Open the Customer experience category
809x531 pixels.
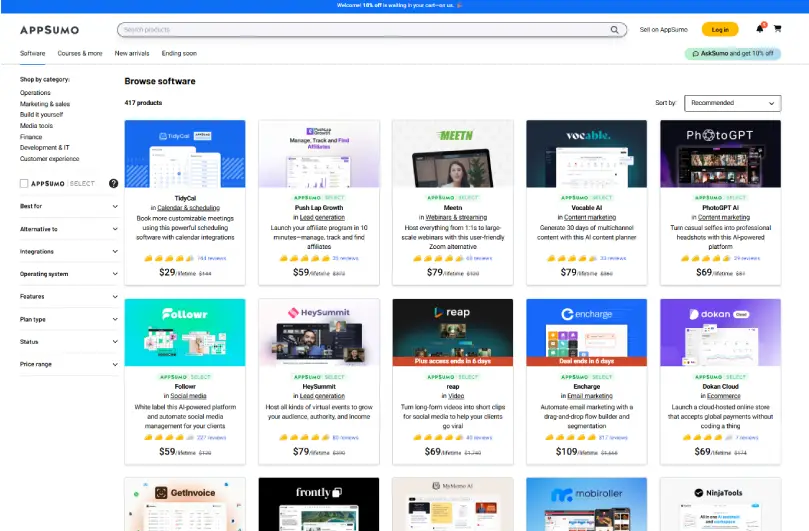tap(50, 159)
